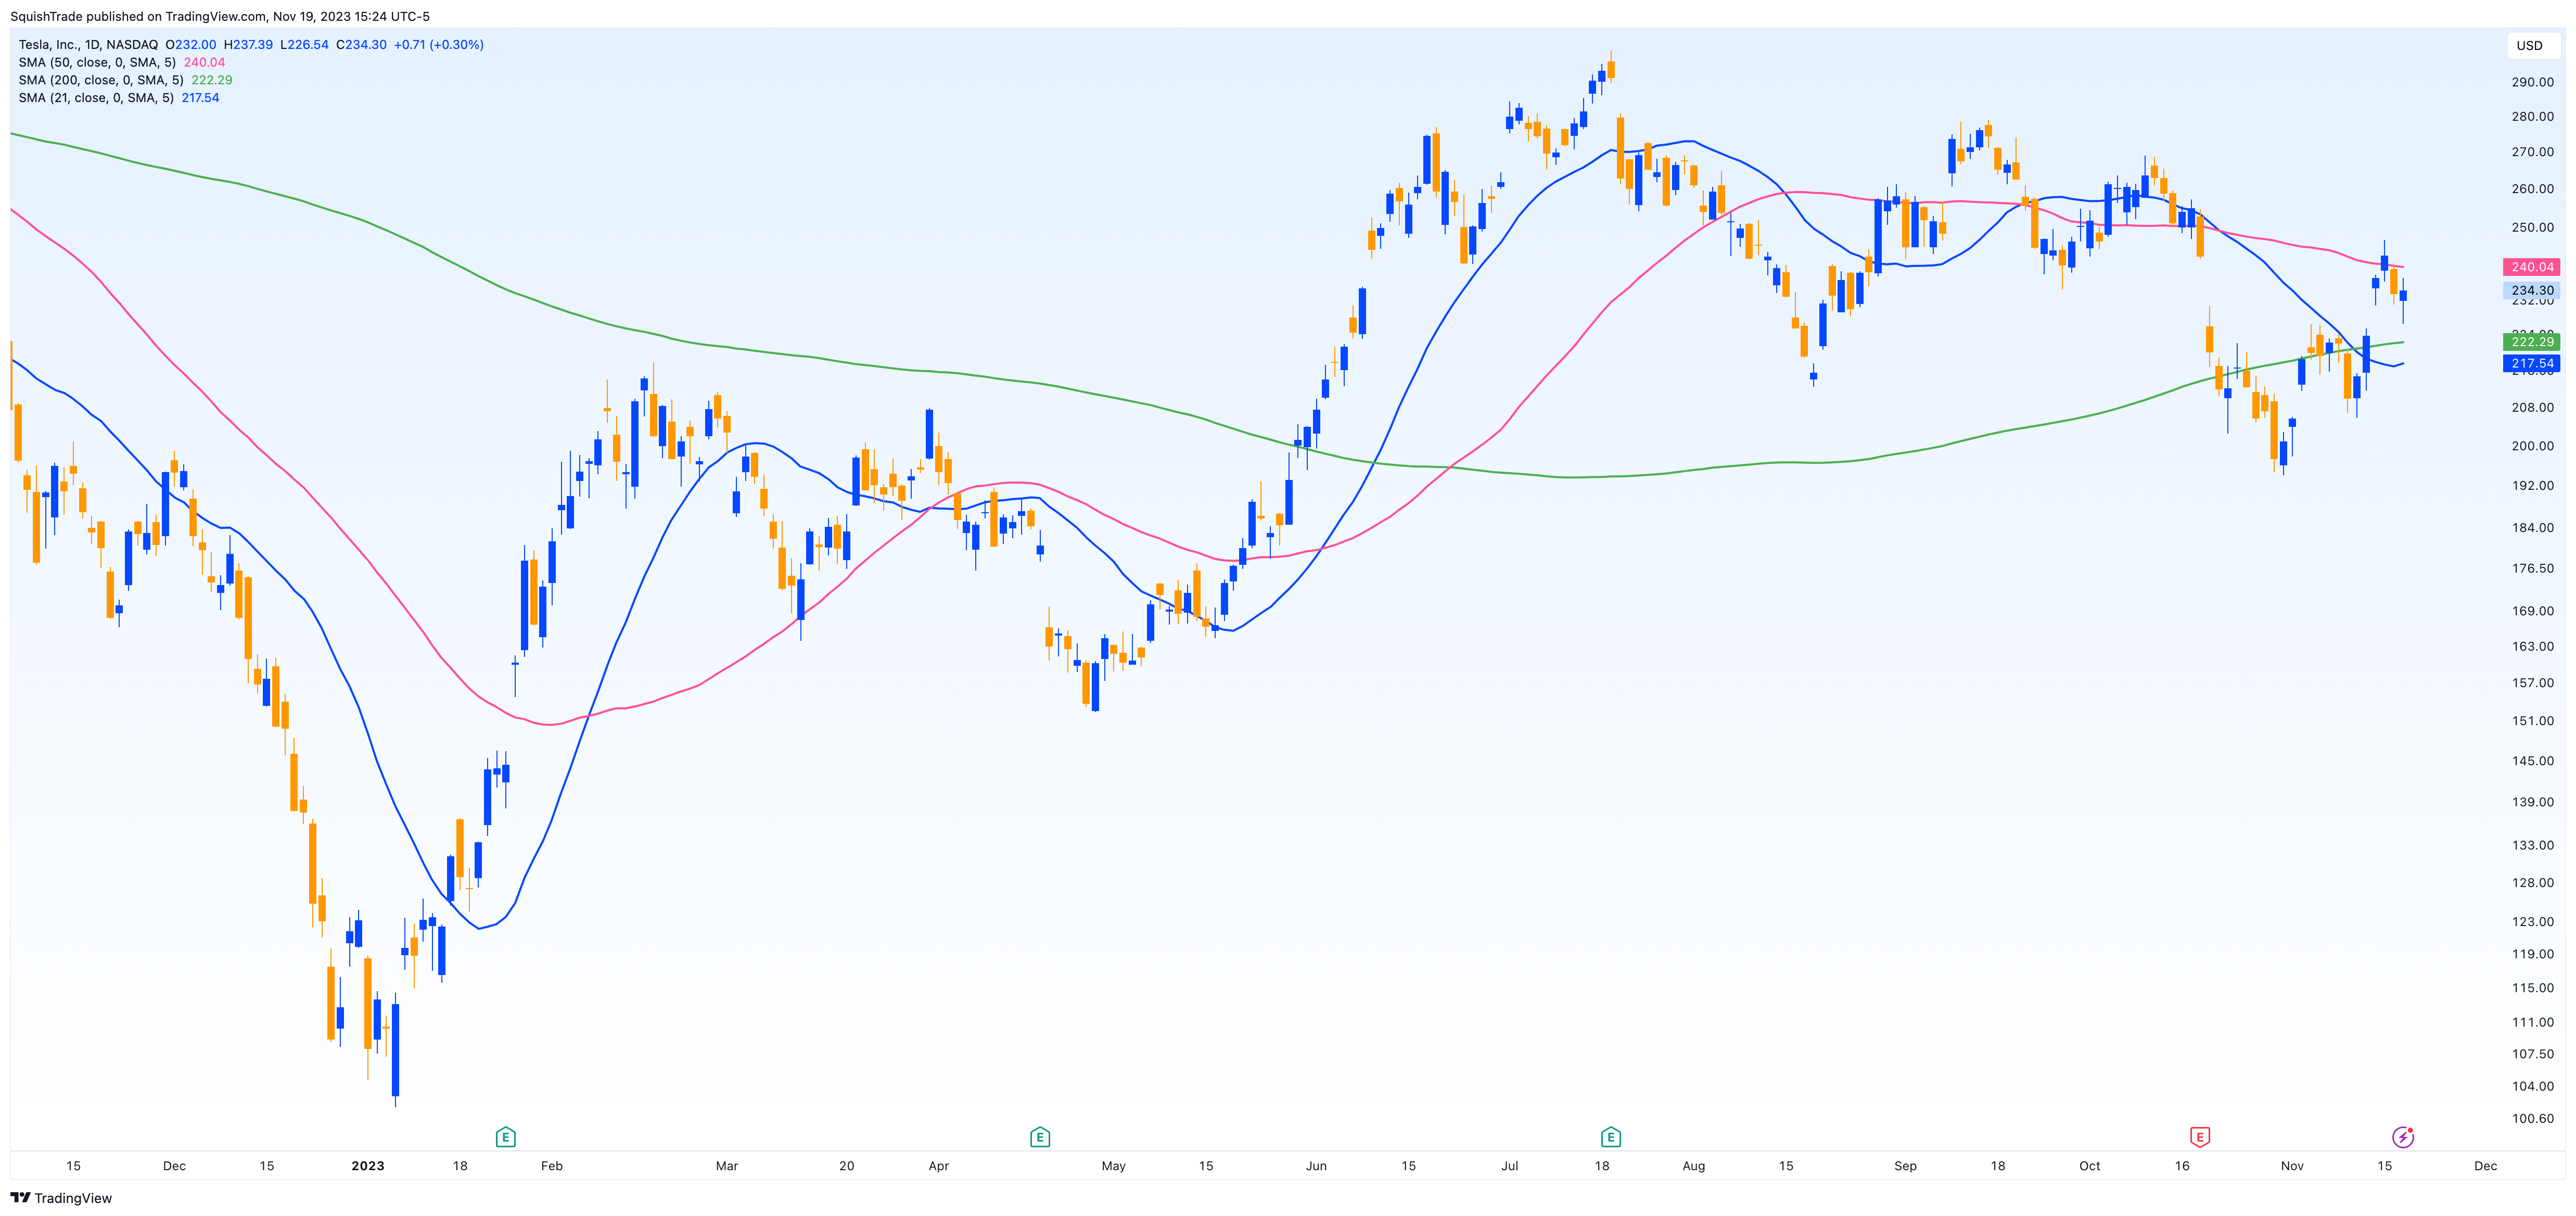Click the purple lightning event icon
This screenshot has width=2576, height=1216.
2403,1137
